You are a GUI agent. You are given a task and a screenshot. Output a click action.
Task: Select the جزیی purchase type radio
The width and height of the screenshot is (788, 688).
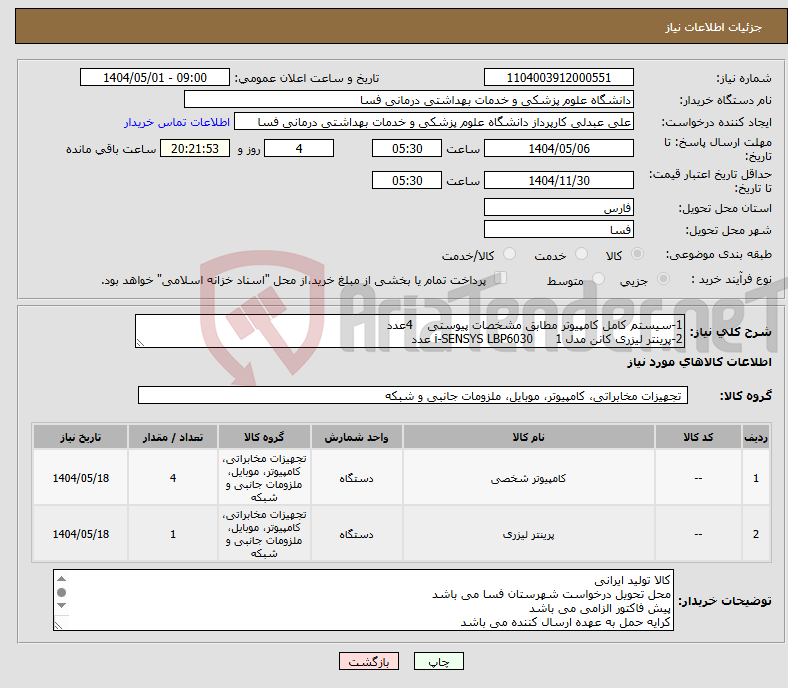tap(663, 278)
